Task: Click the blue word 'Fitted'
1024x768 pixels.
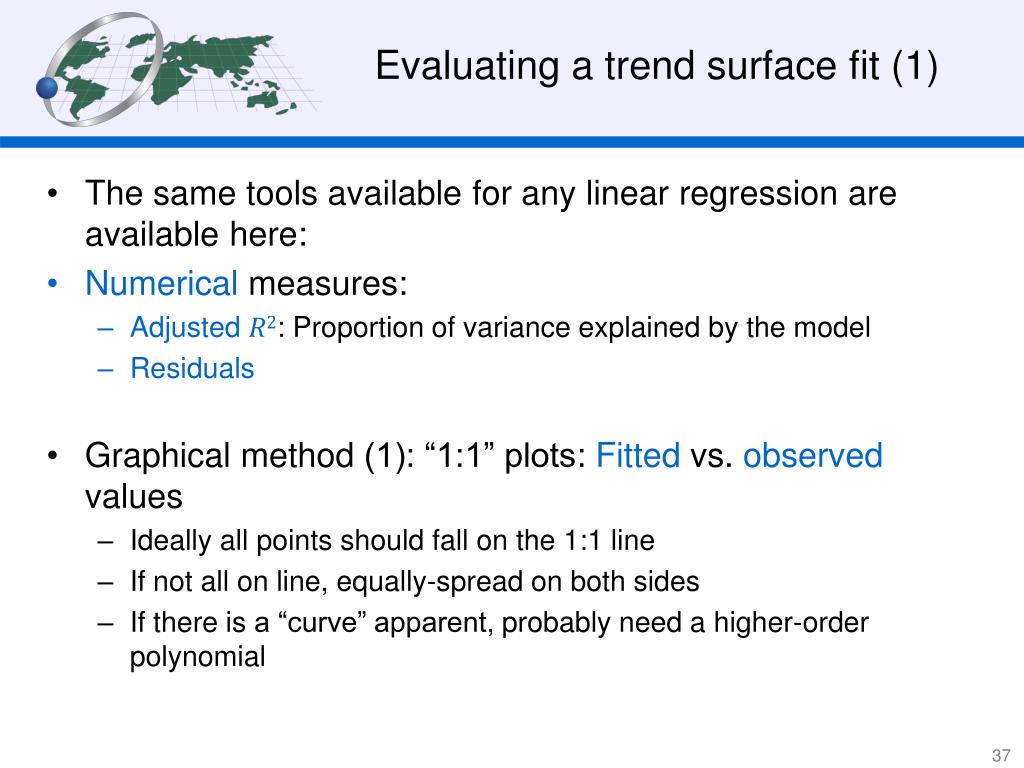Action: [x=637, y=455]
